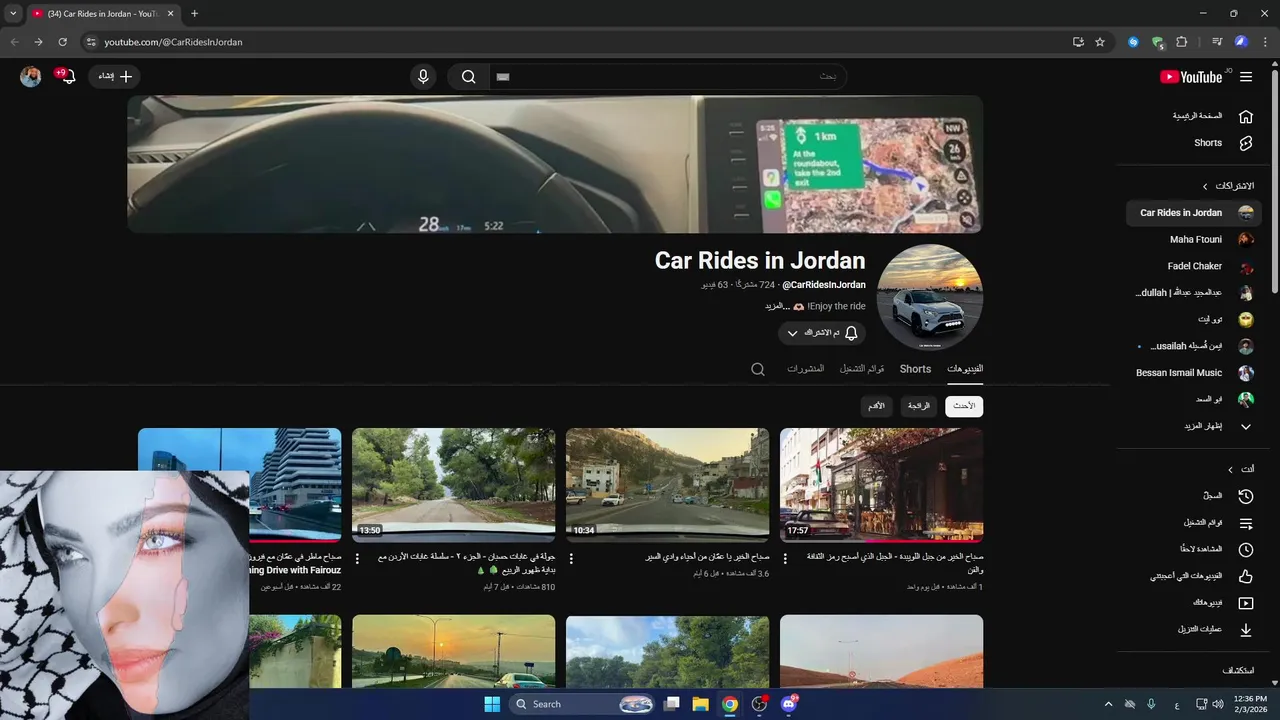The width and height of the screenshot is (1280, 720).
Task: Open a new Chrome tab
Action: click(x=194, y=14)
